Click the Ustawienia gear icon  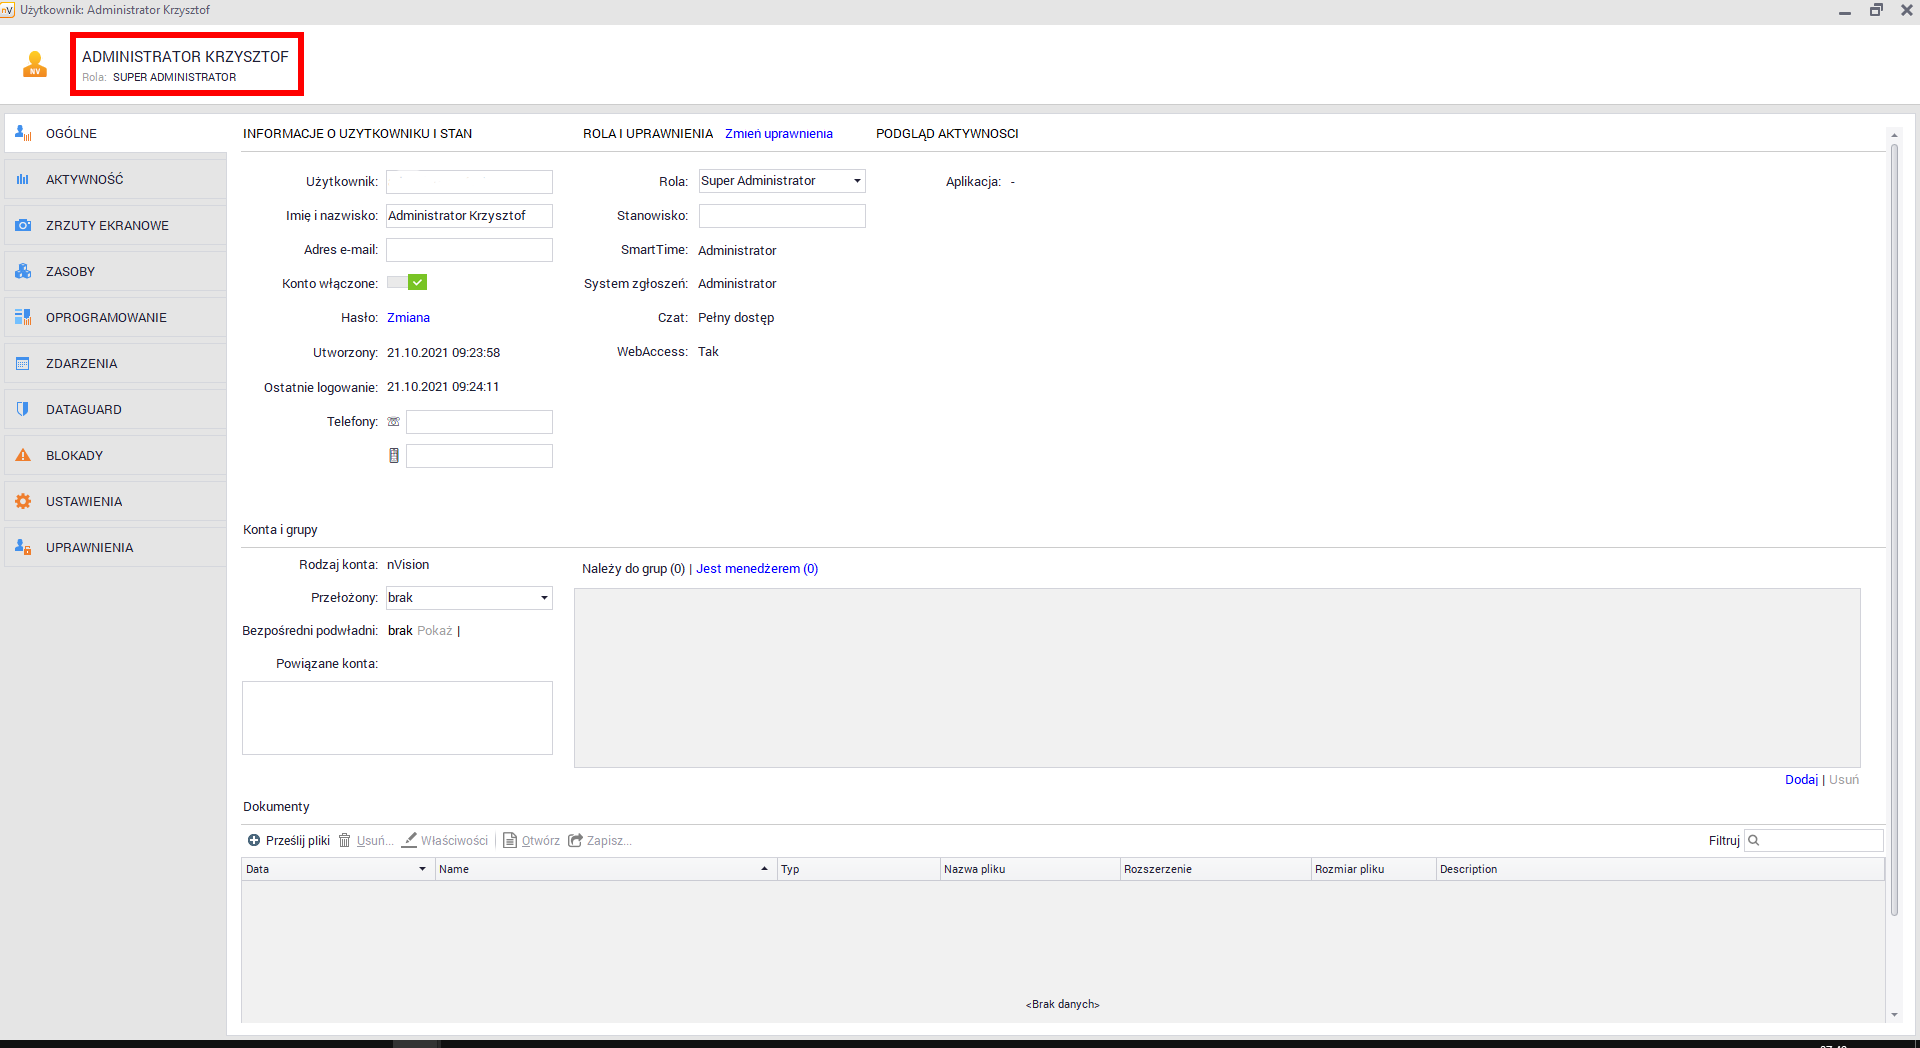click(23, 502)
